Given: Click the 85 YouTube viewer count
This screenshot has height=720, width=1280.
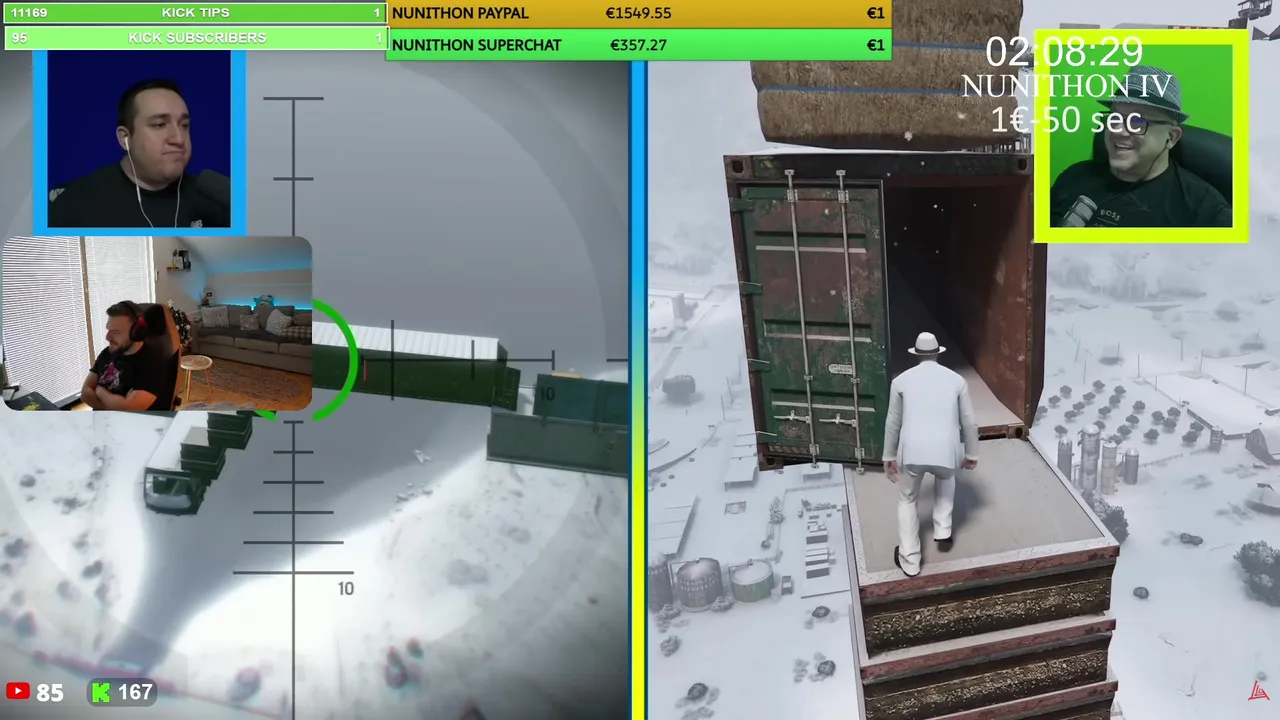Looking at the screenshot, I should pyautogui.click(x=50, y=692).
